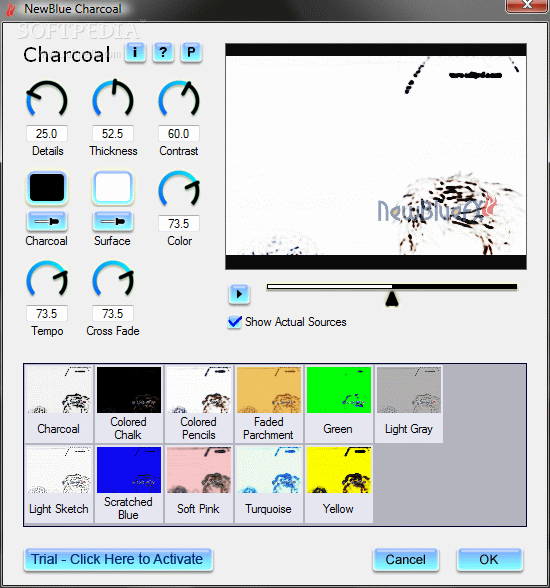Select the Soft Pink preset

pyautogui.click(x=199, y=484)
